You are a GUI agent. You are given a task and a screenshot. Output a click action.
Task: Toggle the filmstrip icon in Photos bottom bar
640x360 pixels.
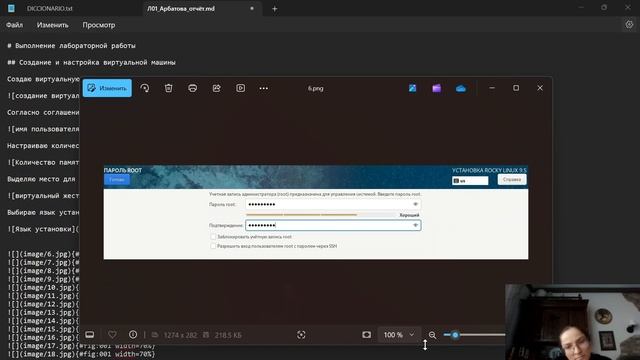click(89, 335)
